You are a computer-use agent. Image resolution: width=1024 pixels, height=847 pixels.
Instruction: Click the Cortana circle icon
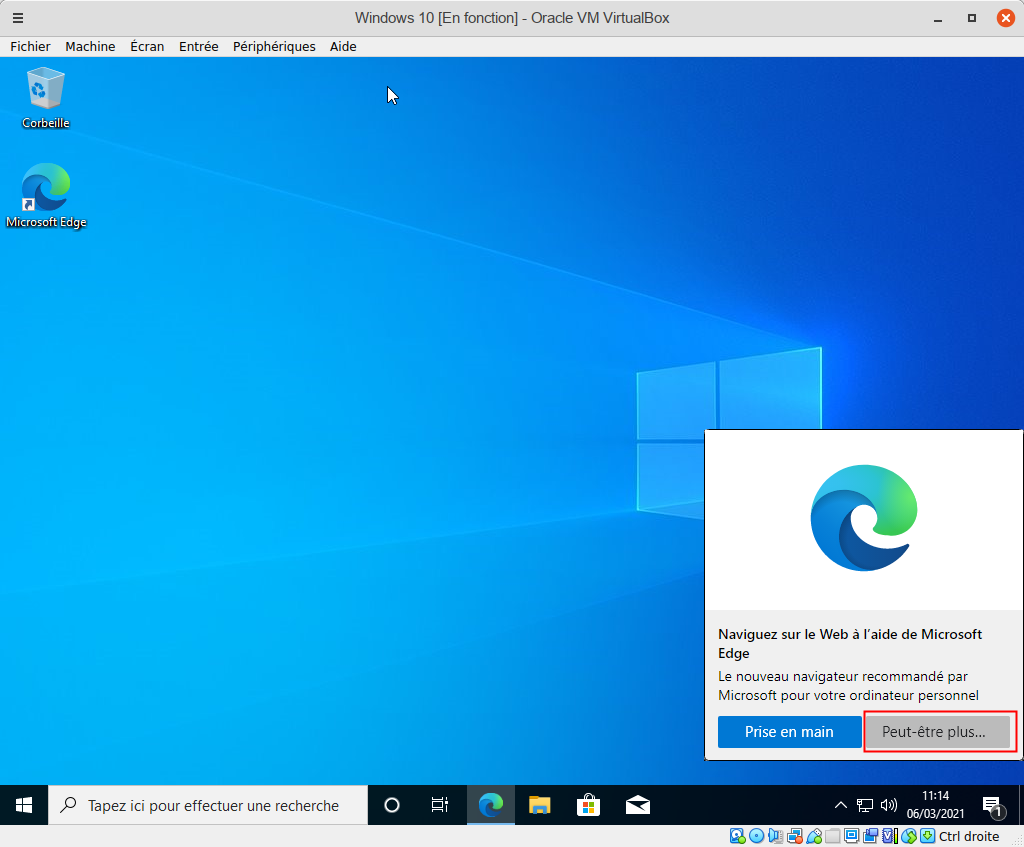click(x=392, y=805)
